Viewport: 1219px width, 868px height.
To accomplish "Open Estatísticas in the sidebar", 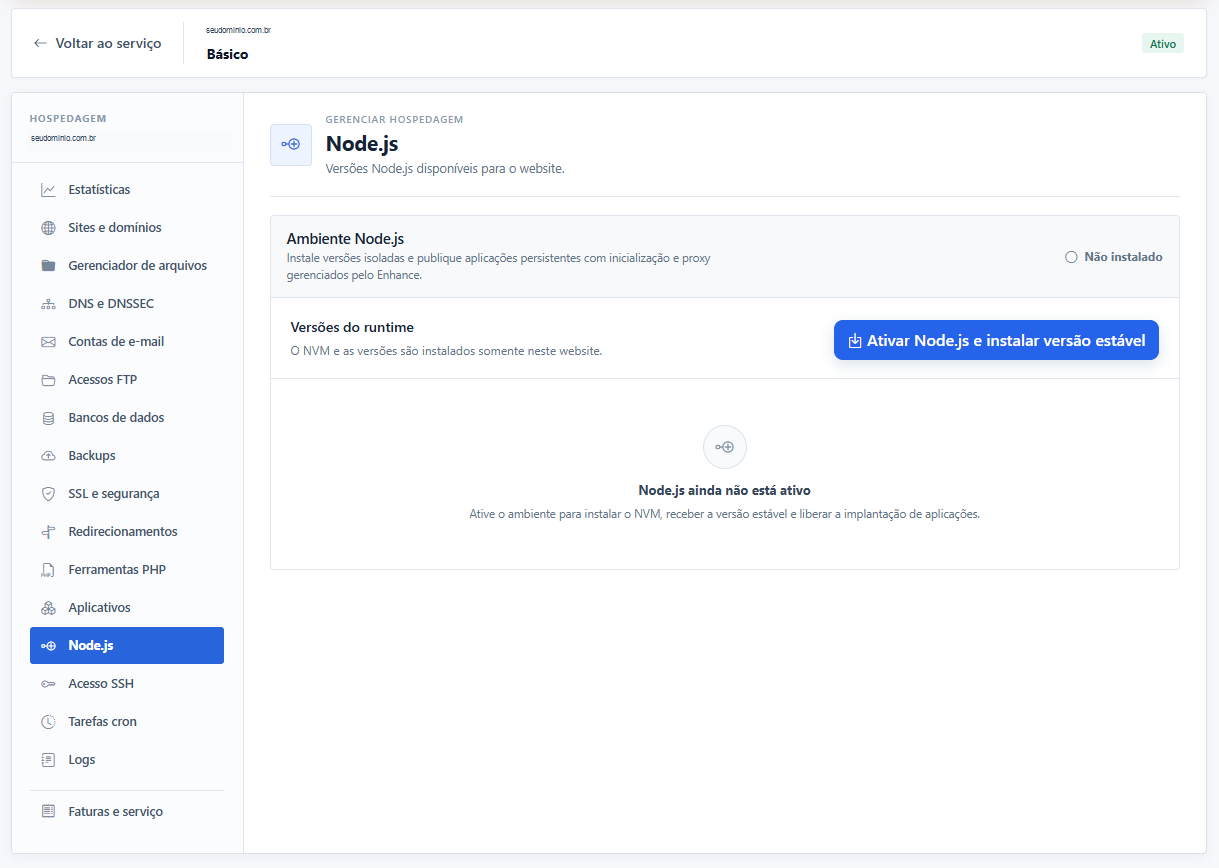I will point(127,190).
